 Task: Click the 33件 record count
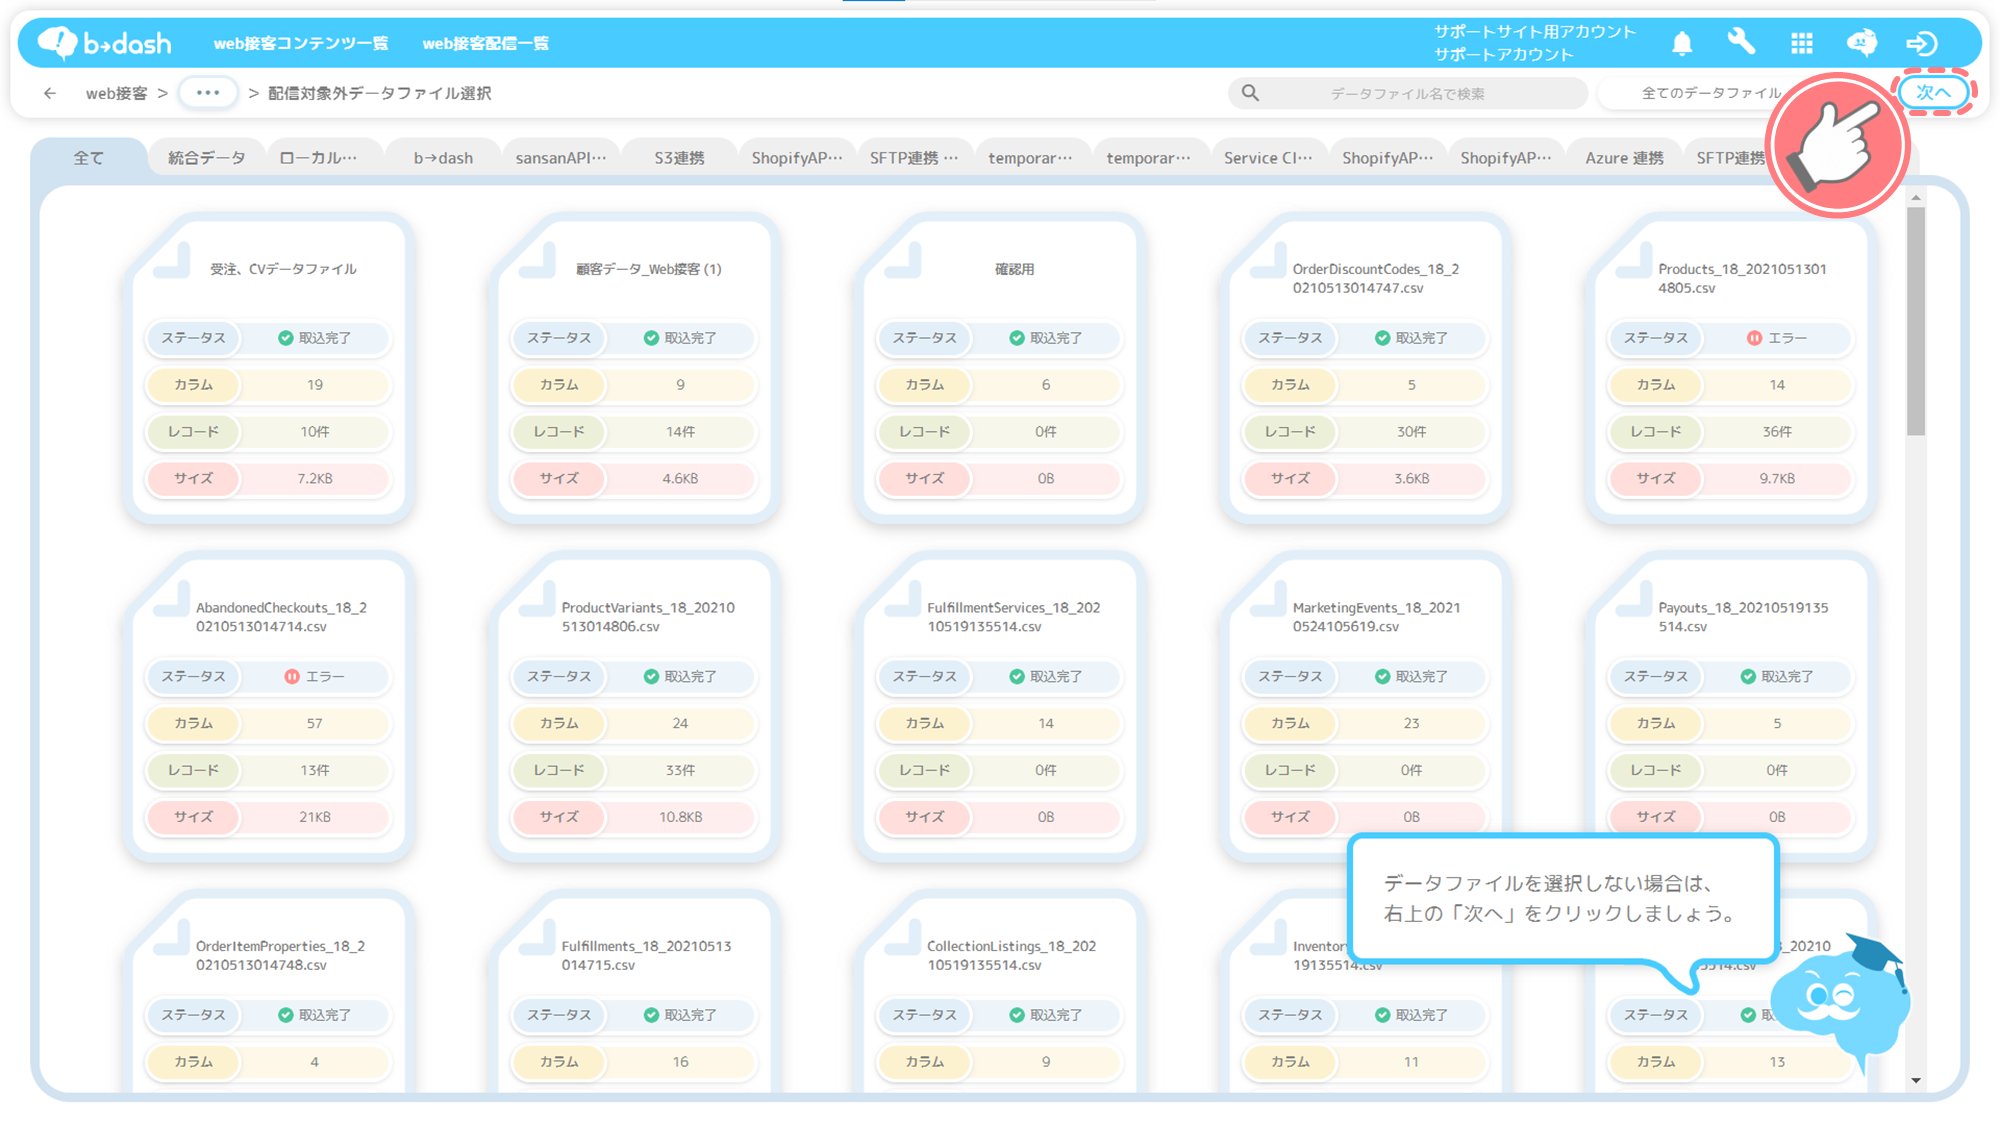coord(680,770)
